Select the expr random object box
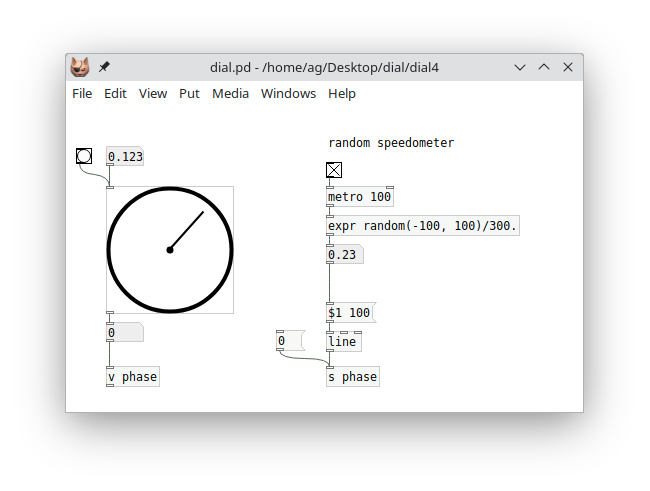Screen dimensions: 650x491 [x=422, y=226]
